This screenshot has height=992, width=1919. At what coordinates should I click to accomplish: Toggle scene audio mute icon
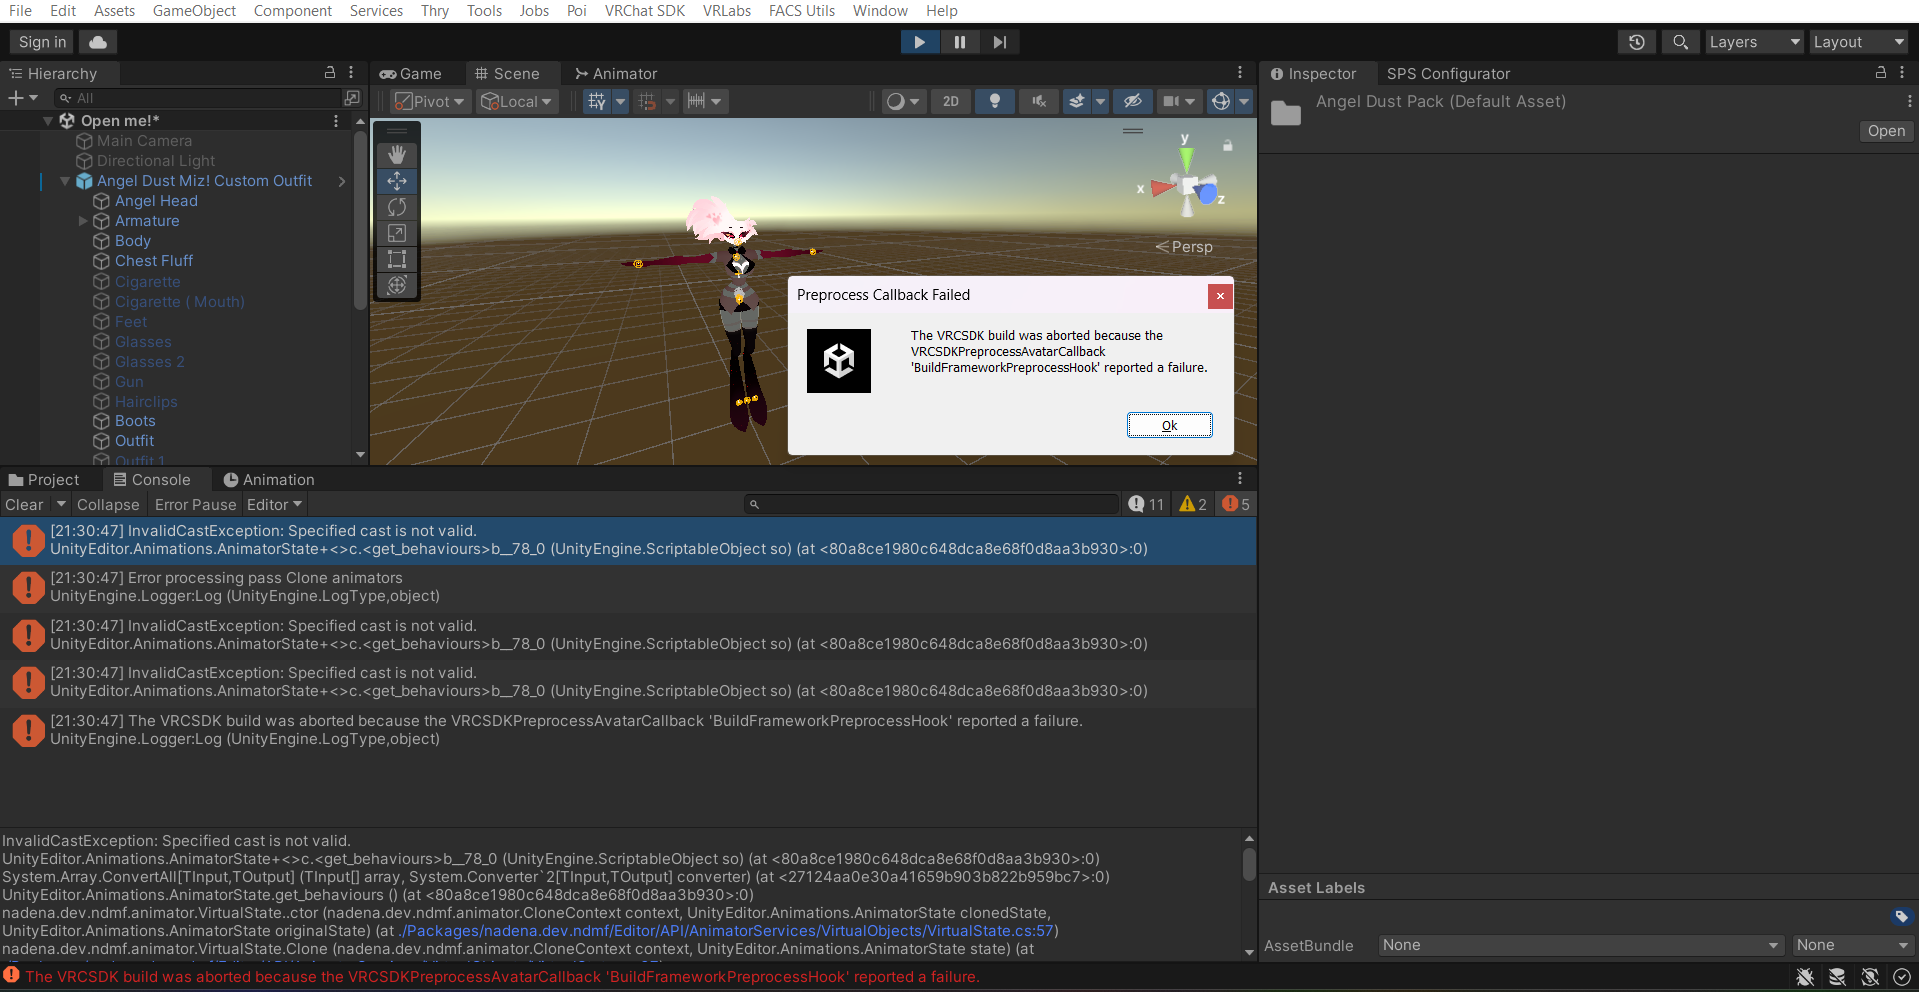coord(1039,101)
